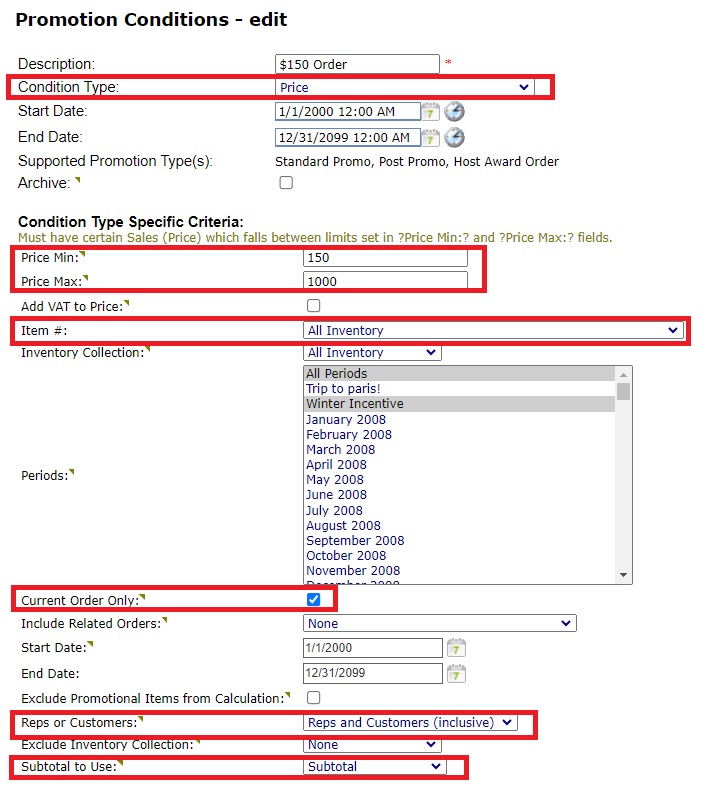Click the Description text field
This screenshot has height=792, width=708.
(x=357, y=65)
